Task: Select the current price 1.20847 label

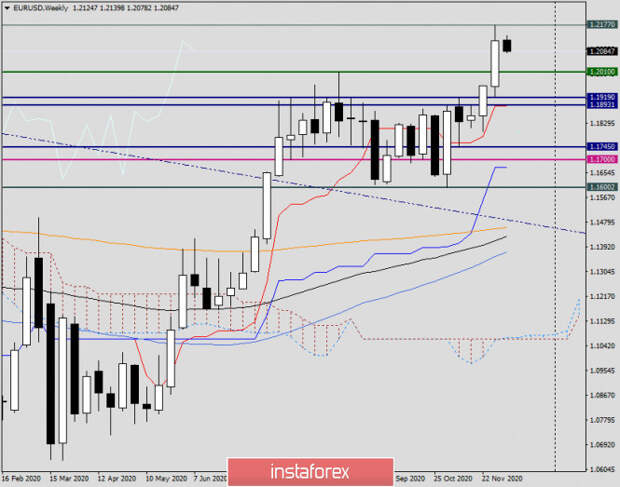Action: pos(601,50)
